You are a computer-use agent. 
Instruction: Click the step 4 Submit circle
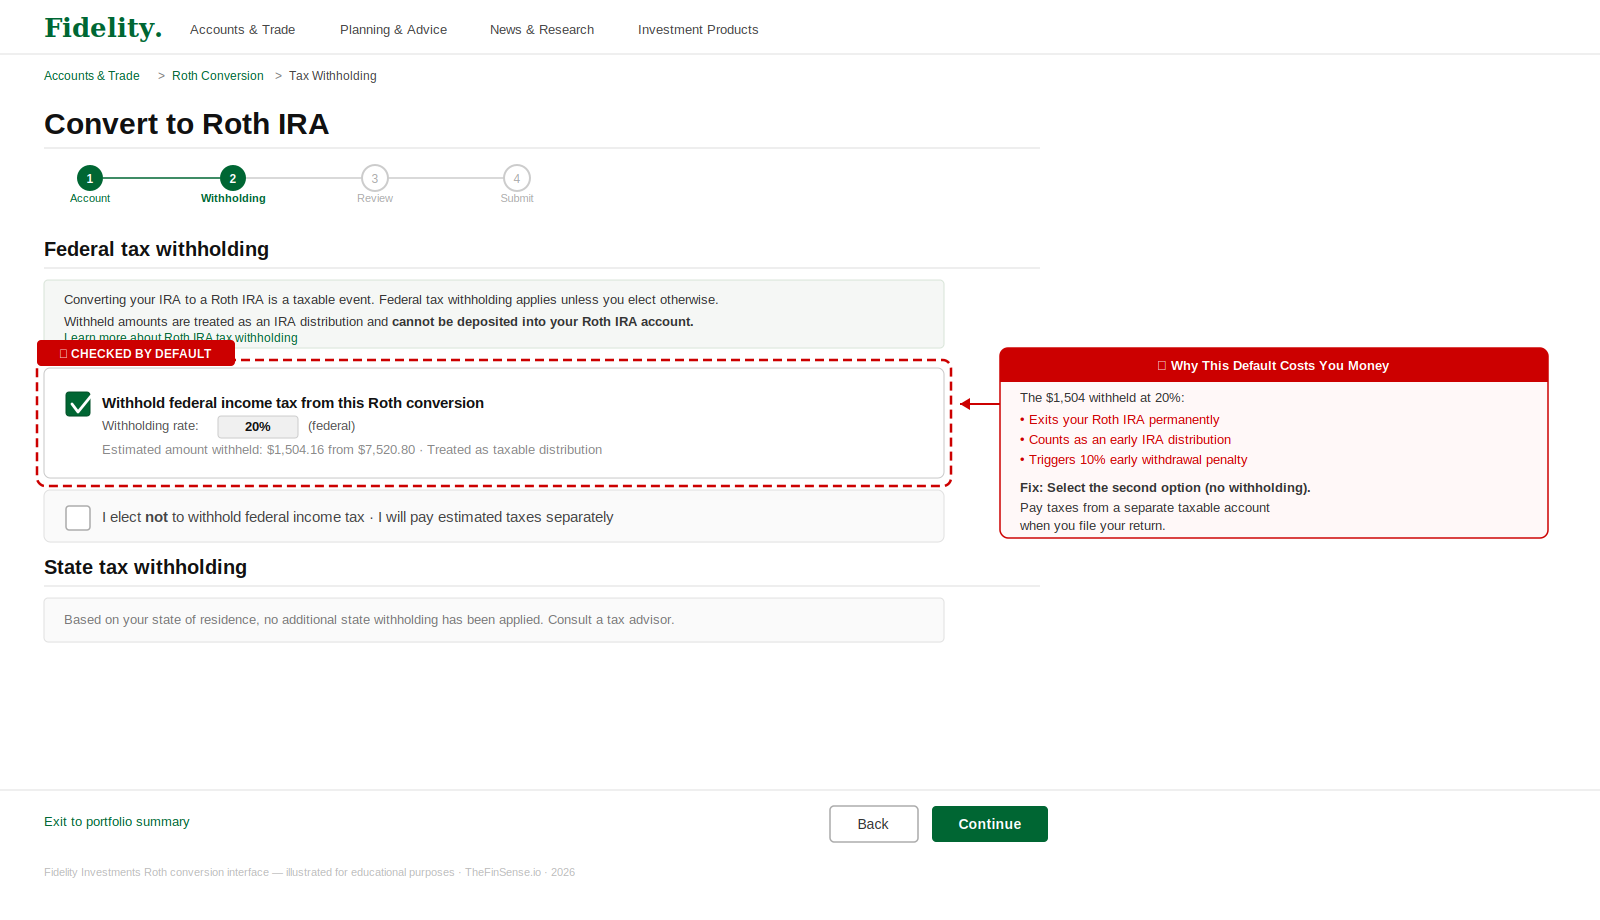pyautogui.click(x=516, y=178)
